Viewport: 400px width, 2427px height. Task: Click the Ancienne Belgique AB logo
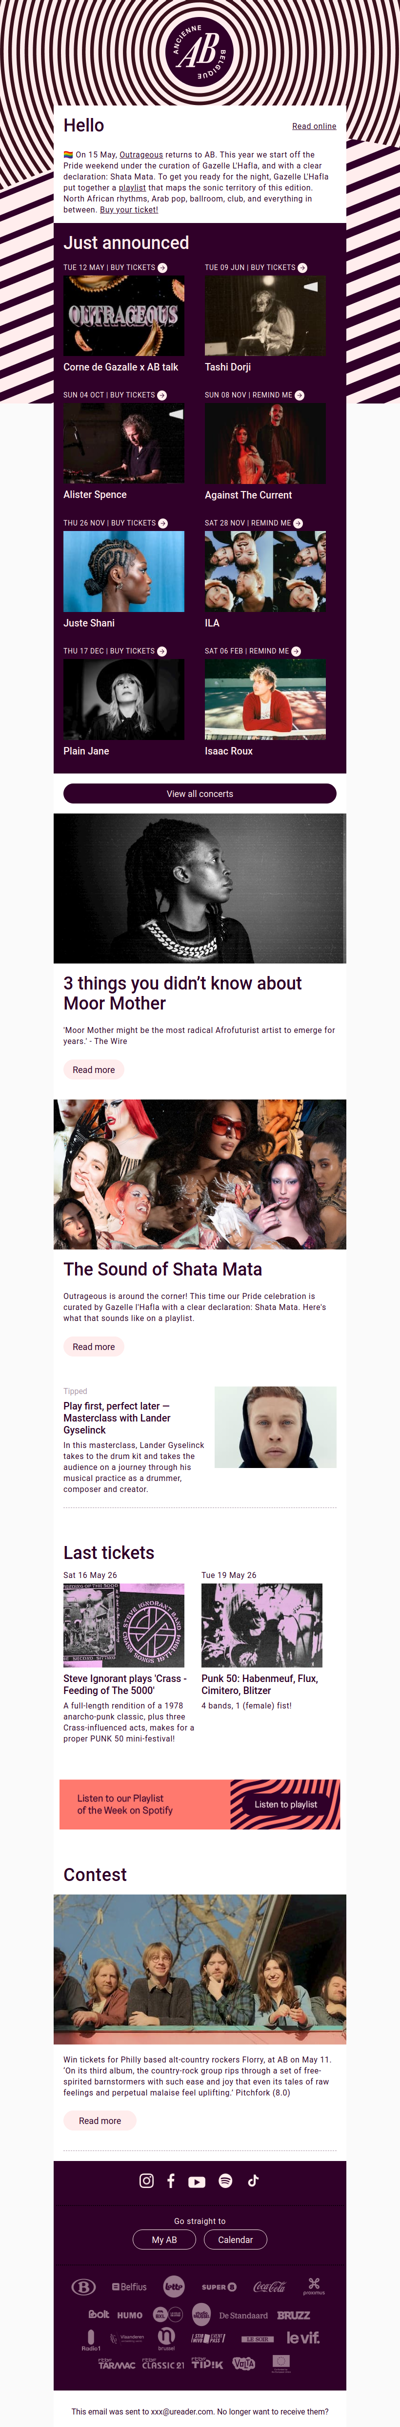200,52
